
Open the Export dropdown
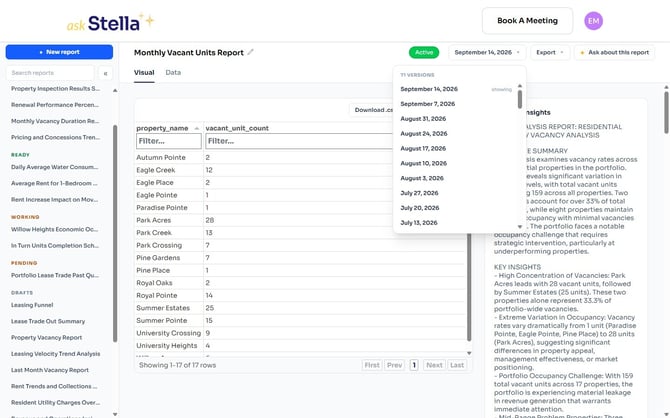[550, 52]
